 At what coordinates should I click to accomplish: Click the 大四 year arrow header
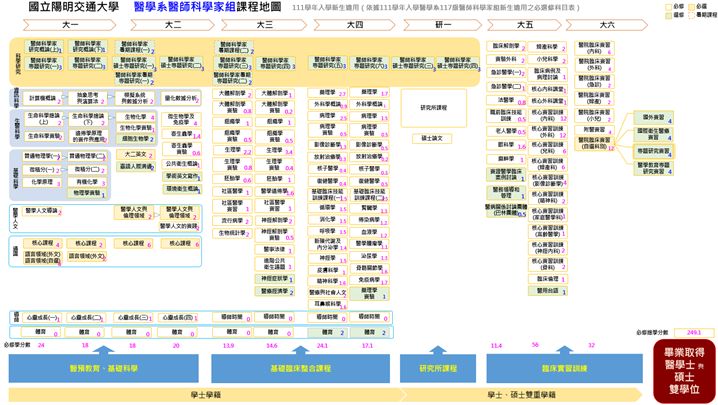coord(354,25)
